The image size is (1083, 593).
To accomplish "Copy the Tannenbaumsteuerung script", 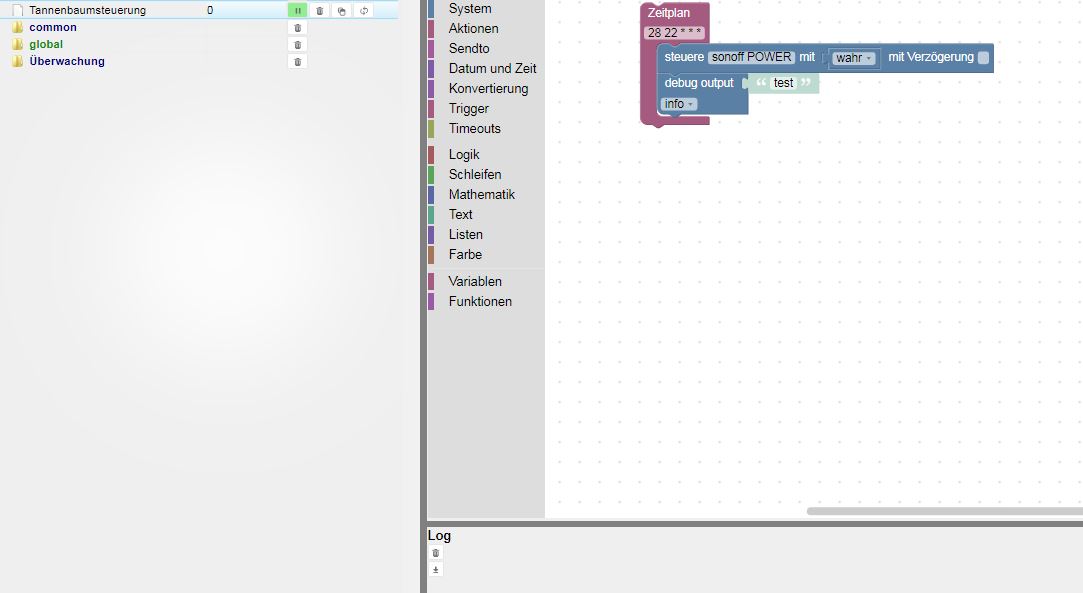I will coord(342,10).
